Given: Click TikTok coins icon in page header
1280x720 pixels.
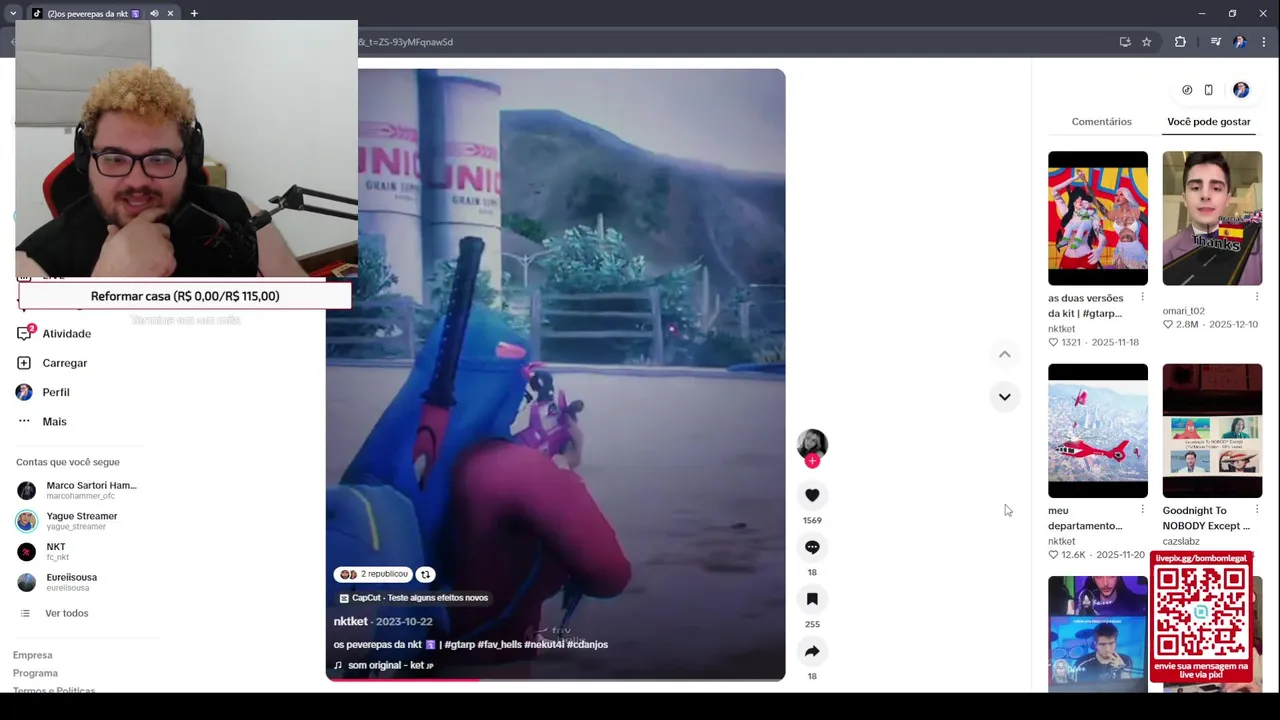Looking at the screenshot, I should click(1187, 90).
